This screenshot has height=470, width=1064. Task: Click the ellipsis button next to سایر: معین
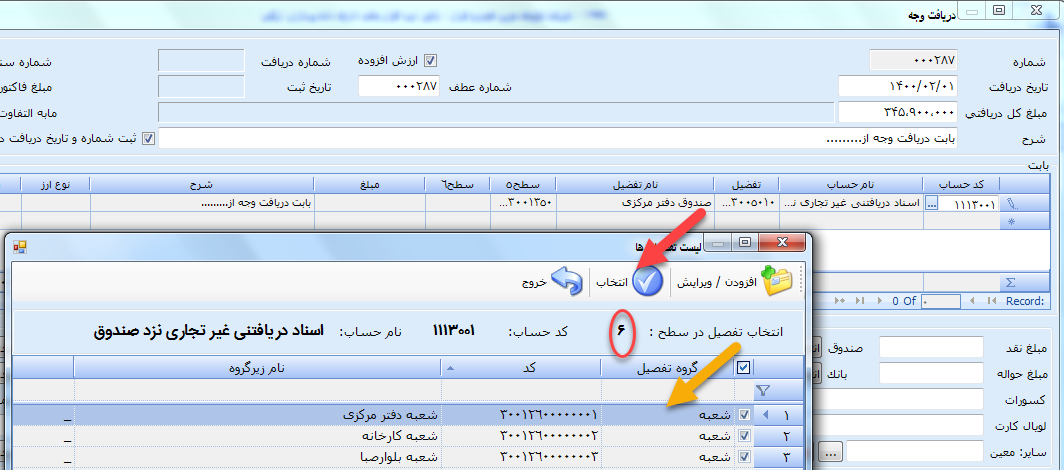click(829, 451)
